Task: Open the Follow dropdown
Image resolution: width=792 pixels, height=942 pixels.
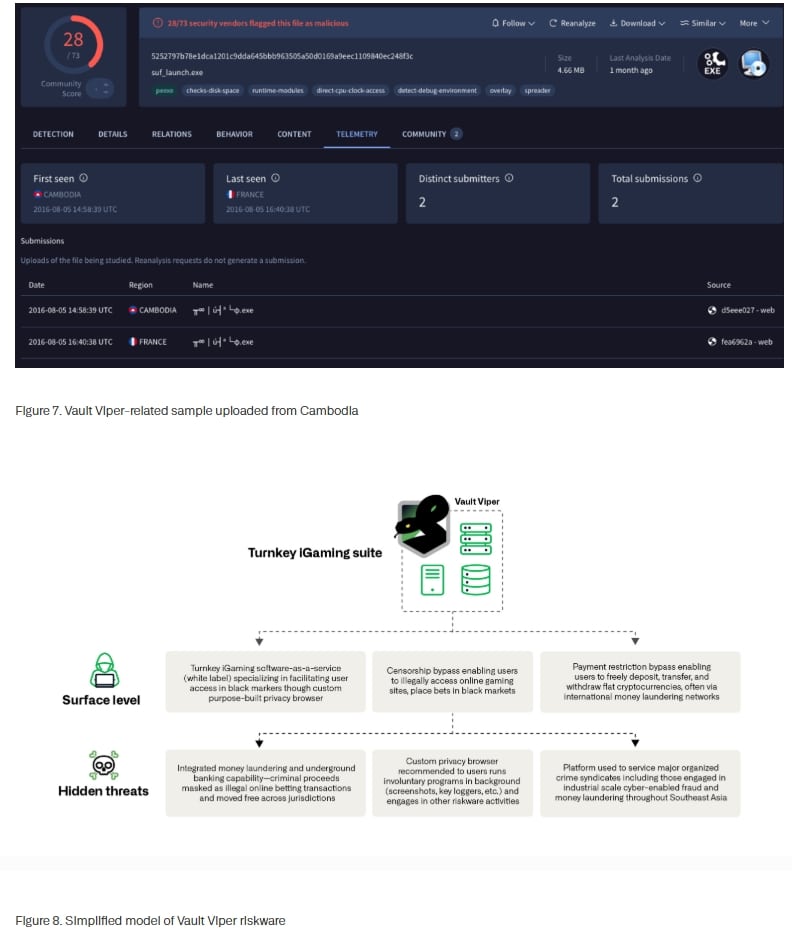Action: (x=513, y=23)
